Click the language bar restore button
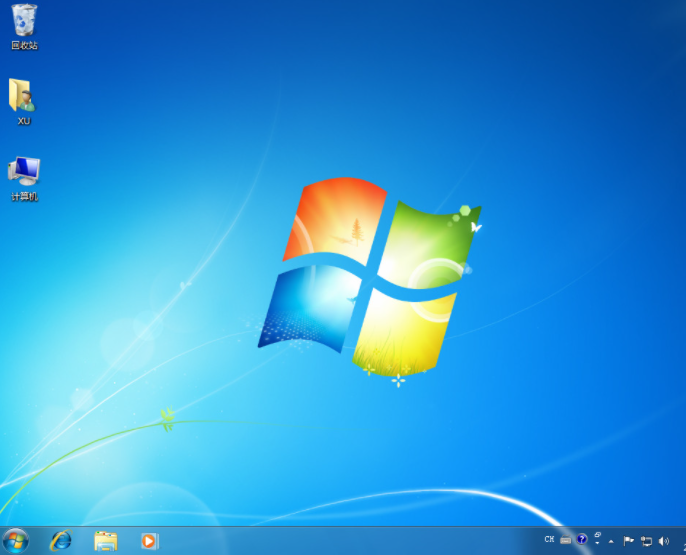The width and height of the screenshot is (686, 555). click(597, 535)
